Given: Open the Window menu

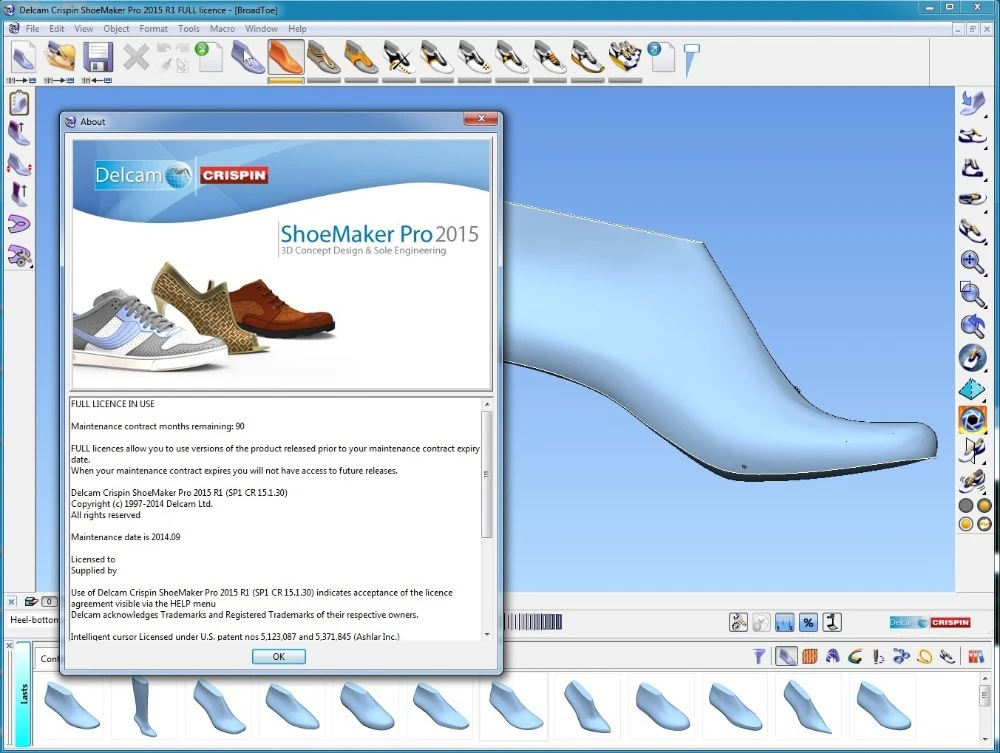Looking at the screenshot, I should pyautogui.click(x=261, y=29).
